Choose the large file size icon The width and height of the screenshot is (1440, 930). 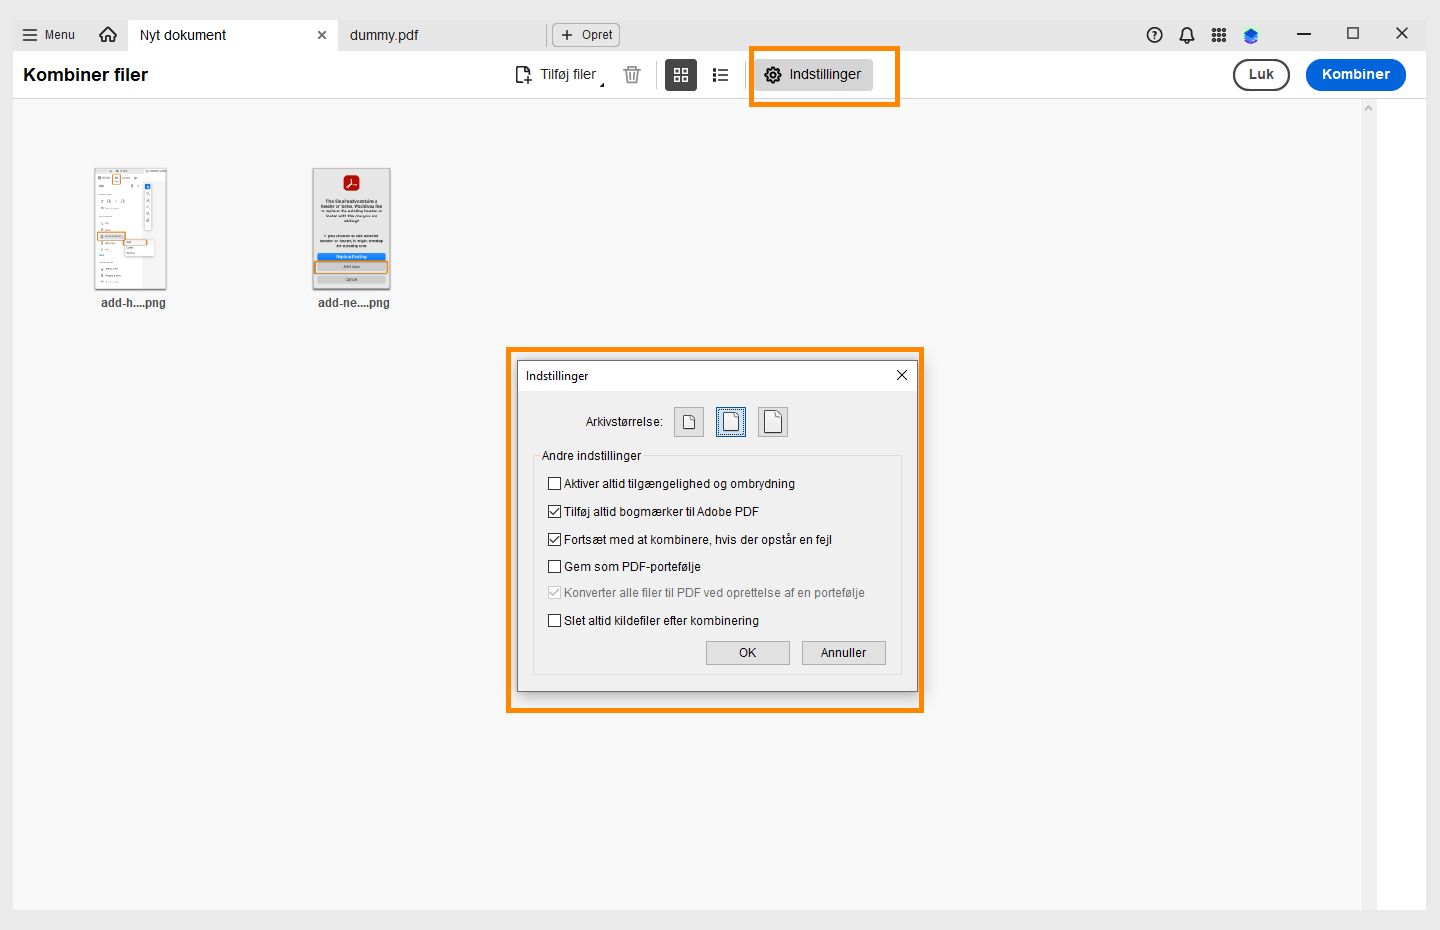[773, 422]
